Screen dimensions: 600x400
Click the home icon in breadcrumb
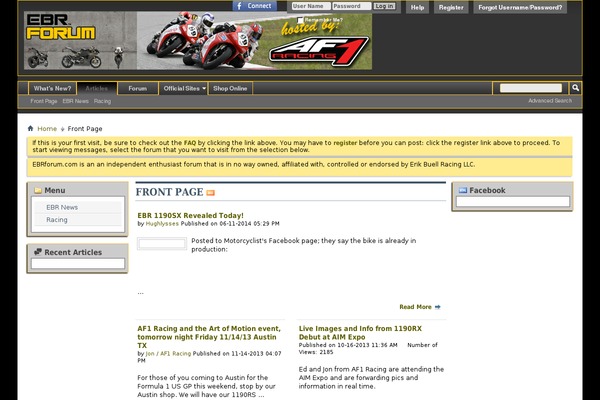click(31, 128)
